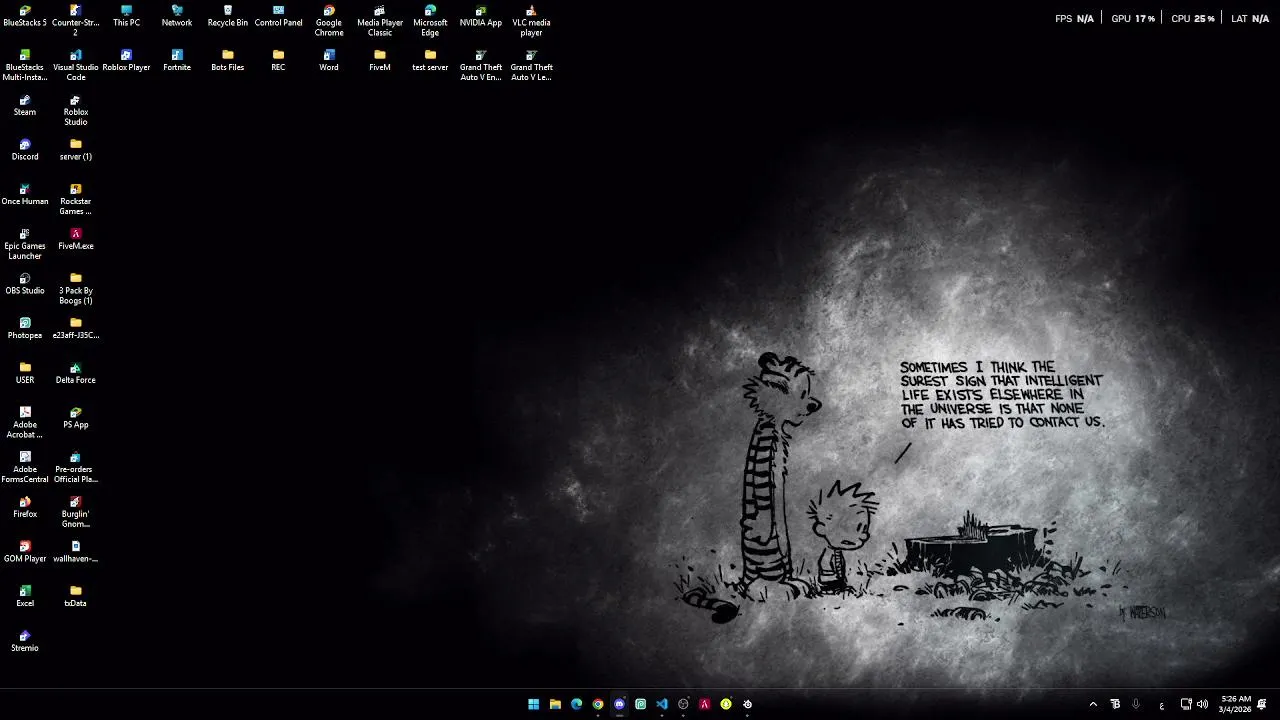1280x720 pixels.
Task: Open the notification center icon
Action: 1263,704
